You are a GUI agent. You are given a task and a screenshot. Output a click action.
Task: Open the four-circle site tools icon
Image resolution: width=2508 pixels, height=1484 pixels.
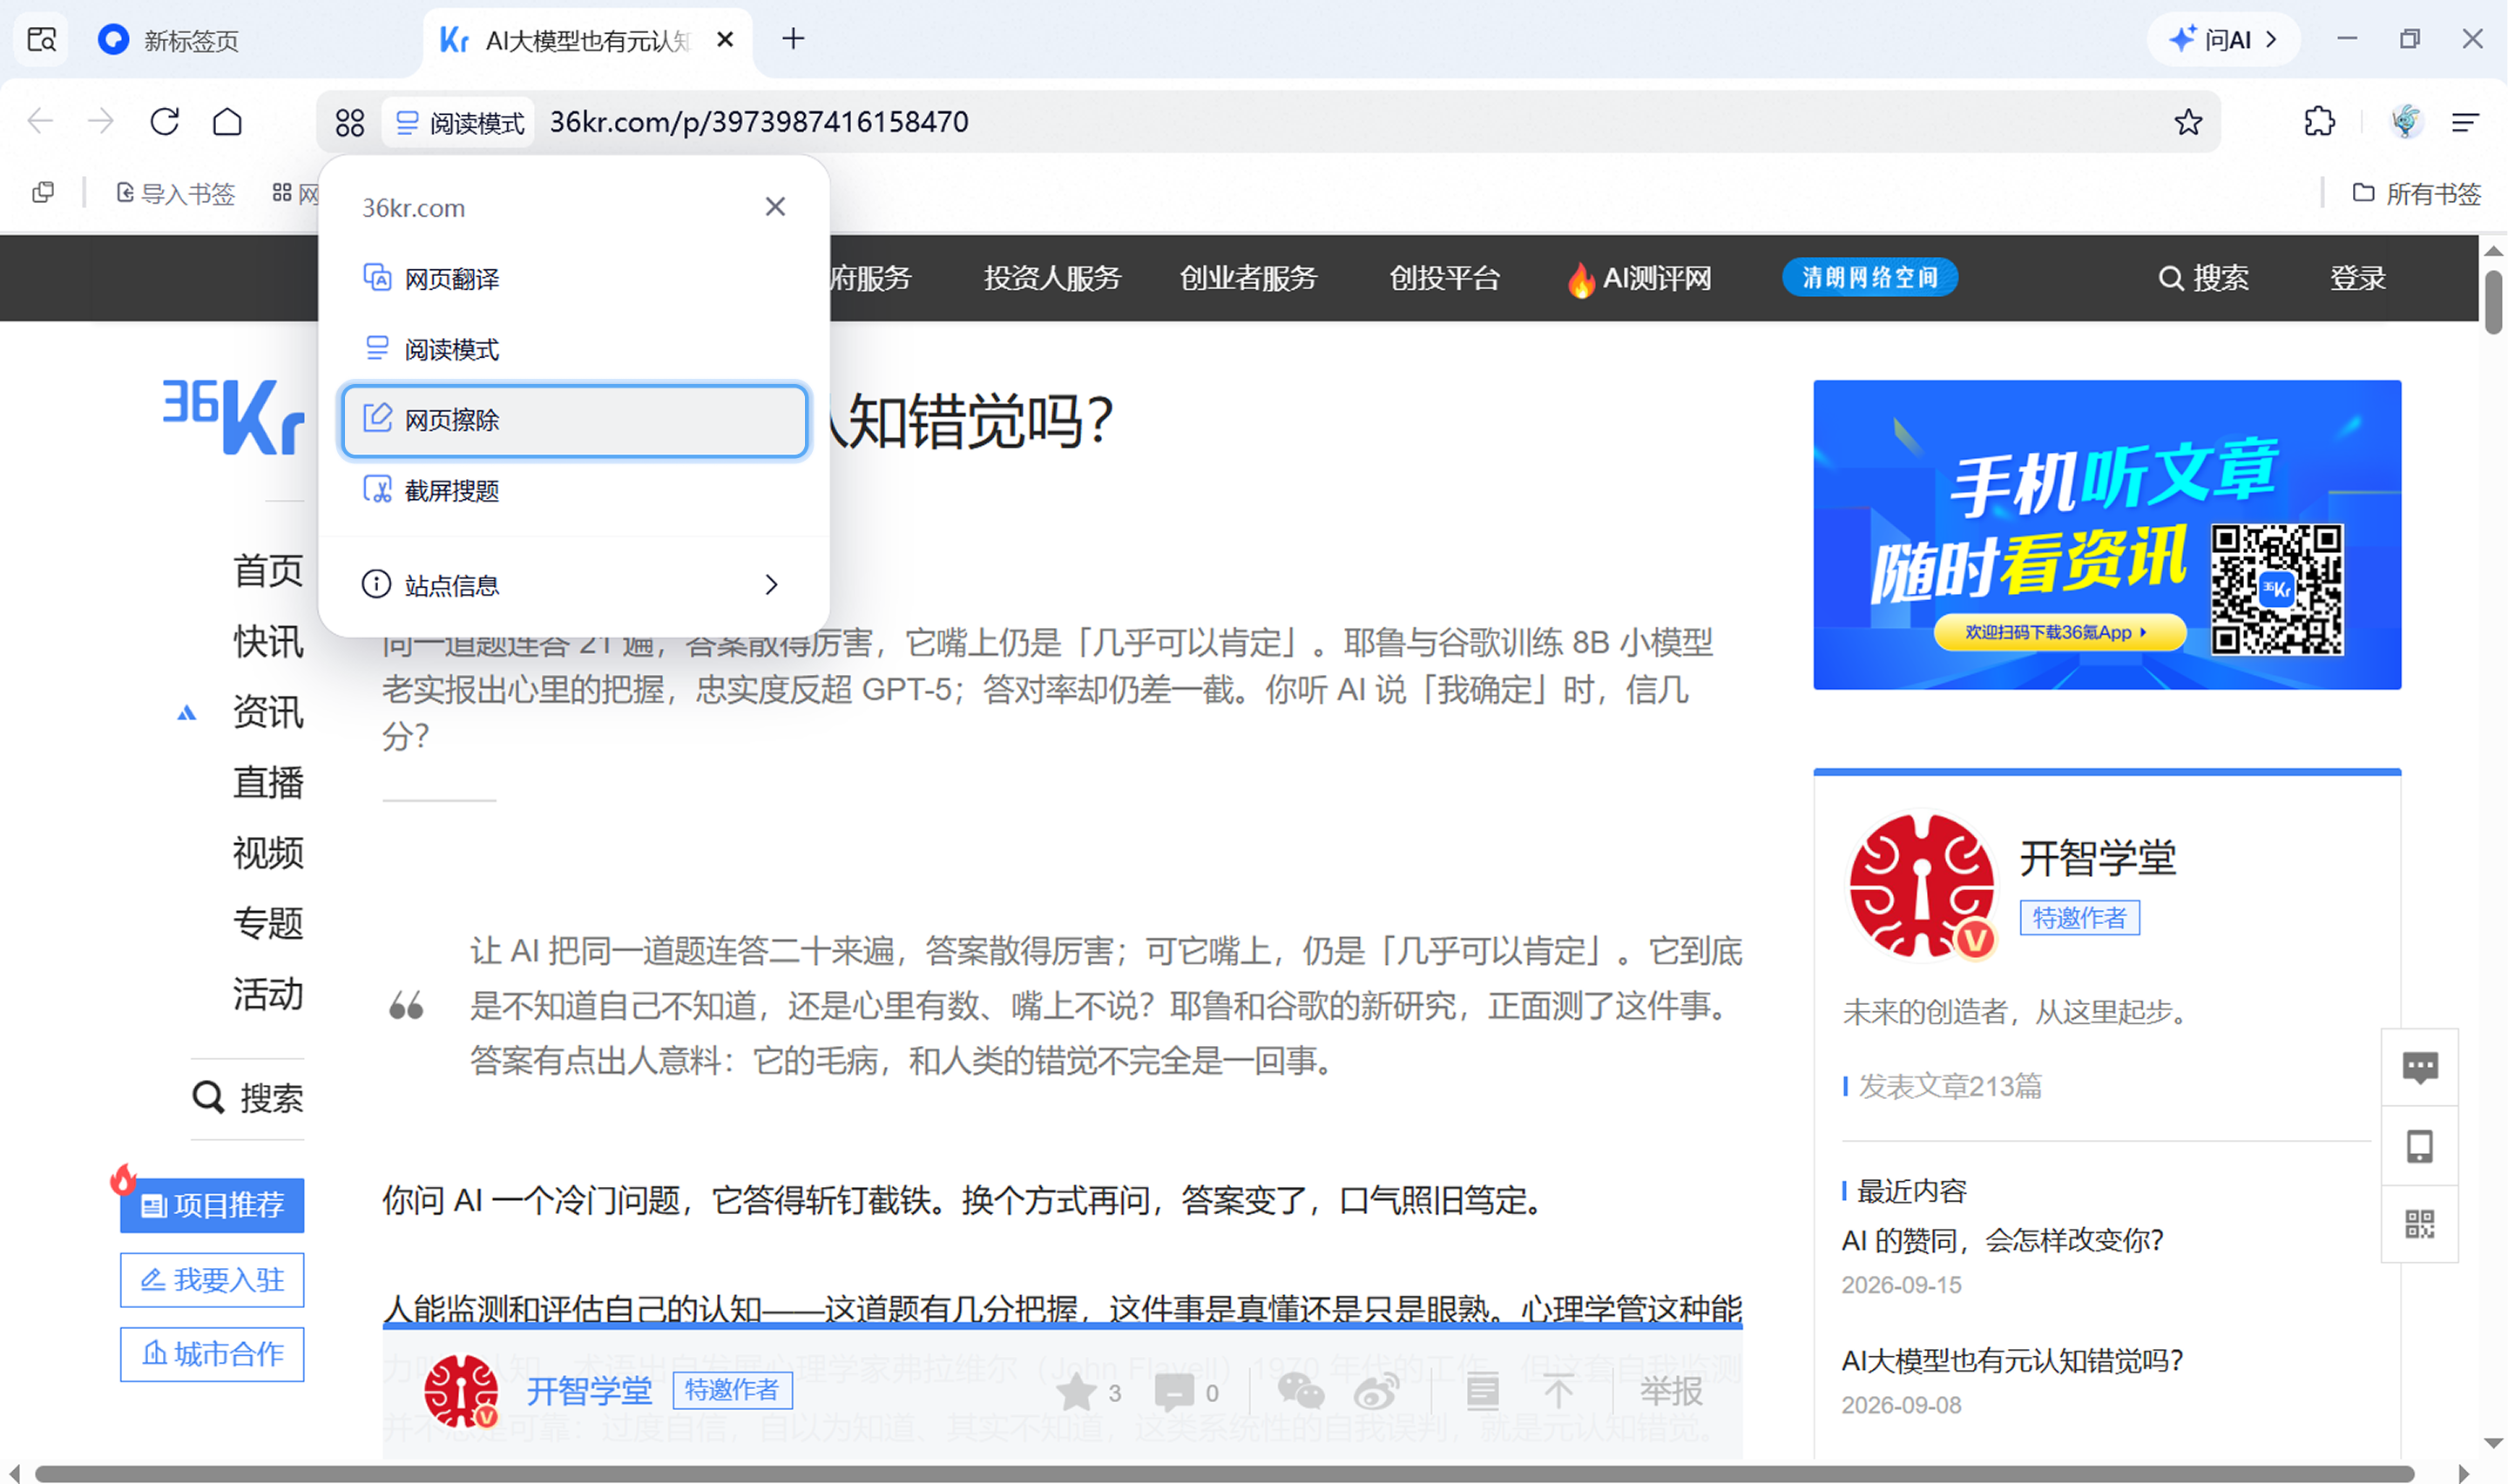tap(350, 123)
